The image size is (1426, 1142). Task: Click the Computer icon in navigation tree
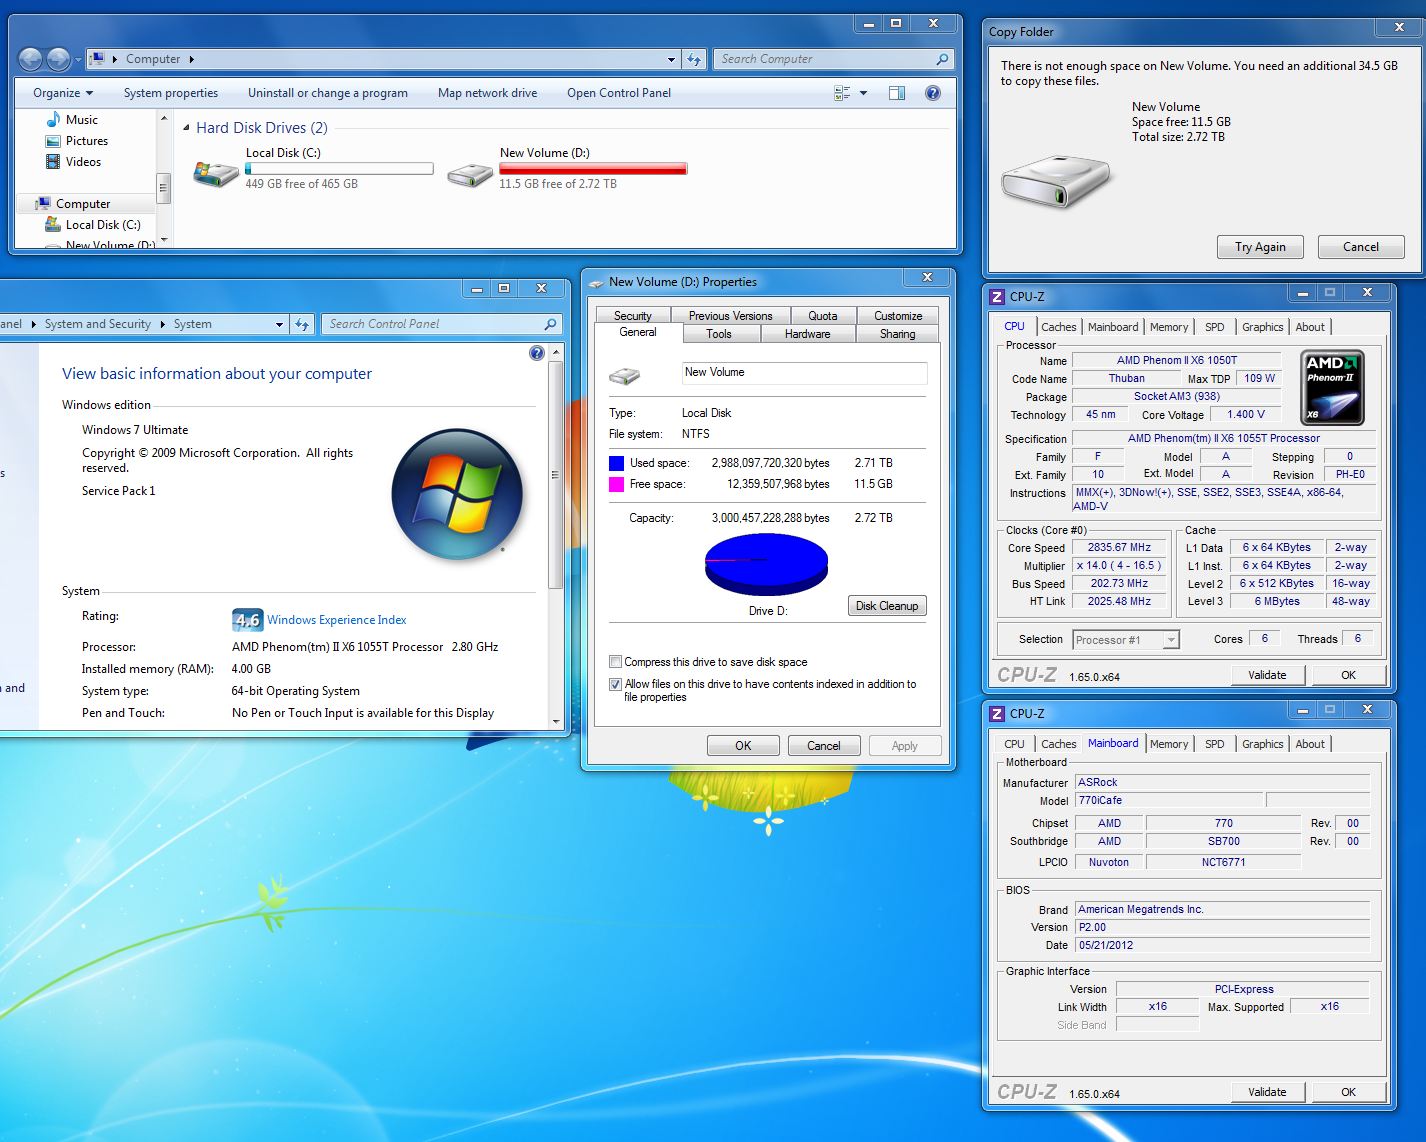43,203
